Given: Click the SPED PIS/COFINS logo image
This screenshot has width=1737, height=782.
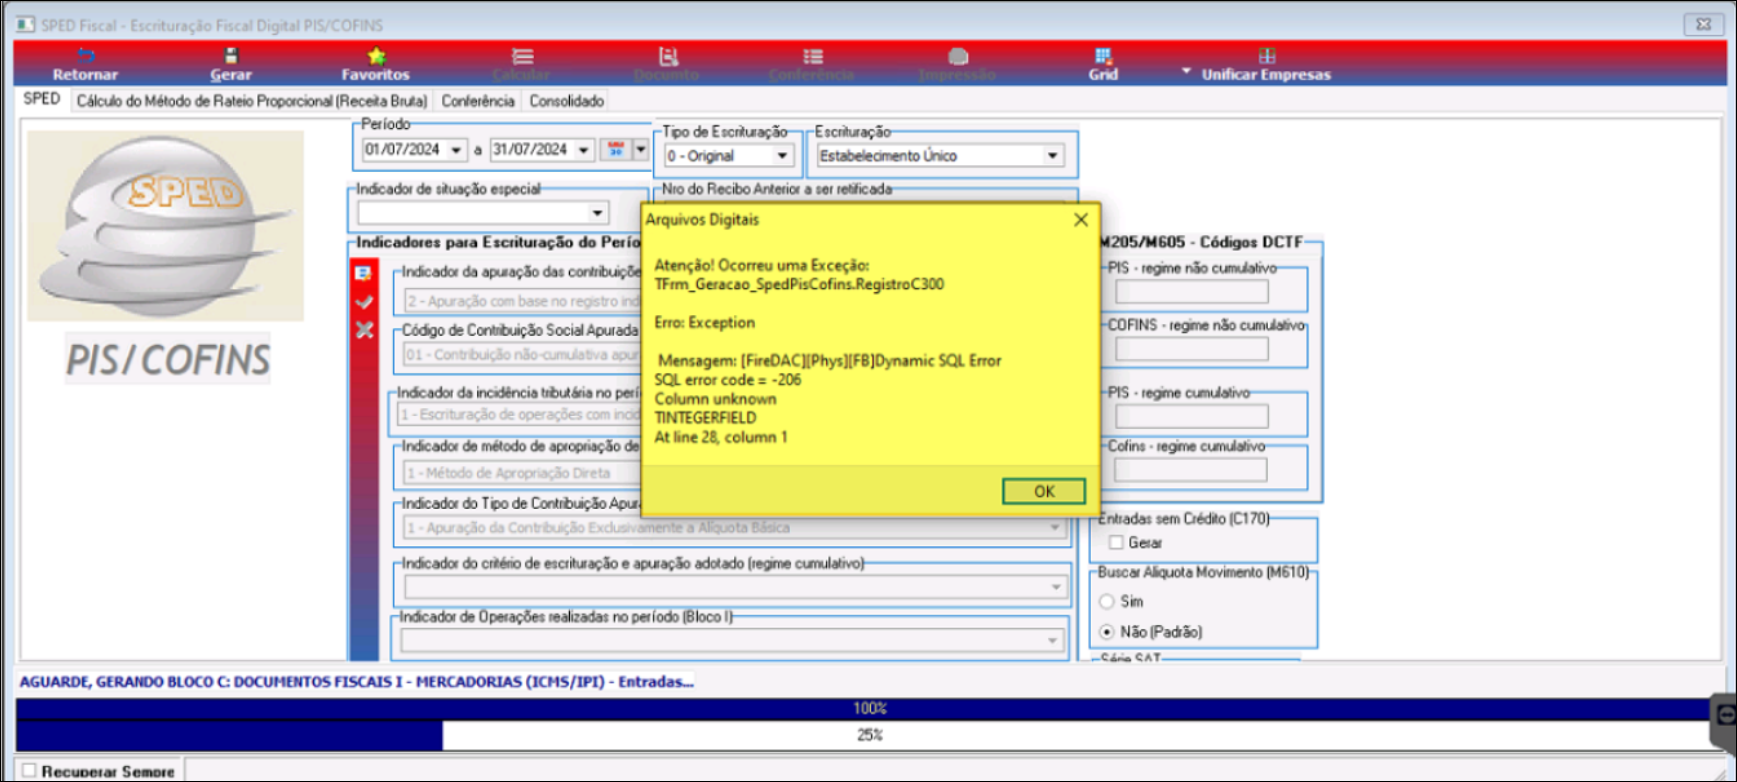Looking at the screenshot, I should pyautogui.click(x=166, y=226).
